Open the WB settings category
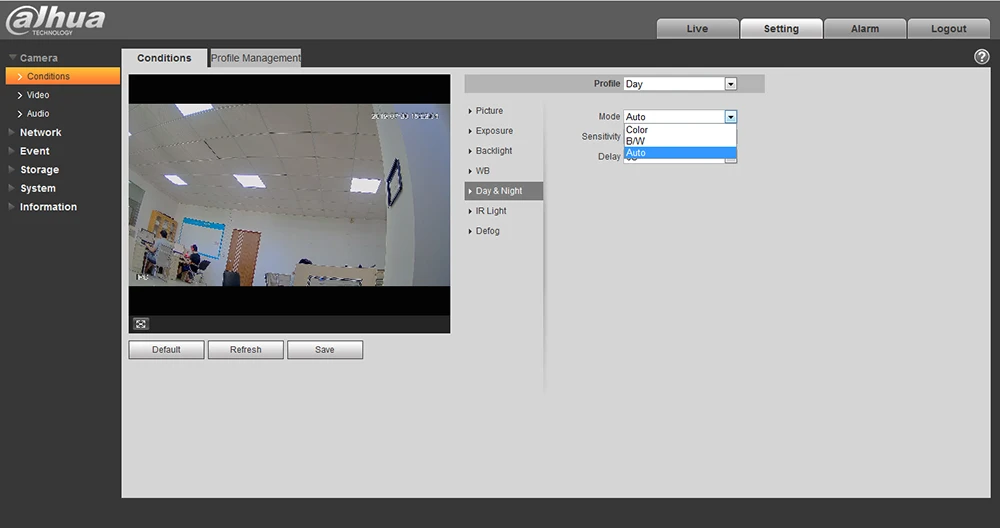This screenshot has height=528, width=1000. pos(482,171)
